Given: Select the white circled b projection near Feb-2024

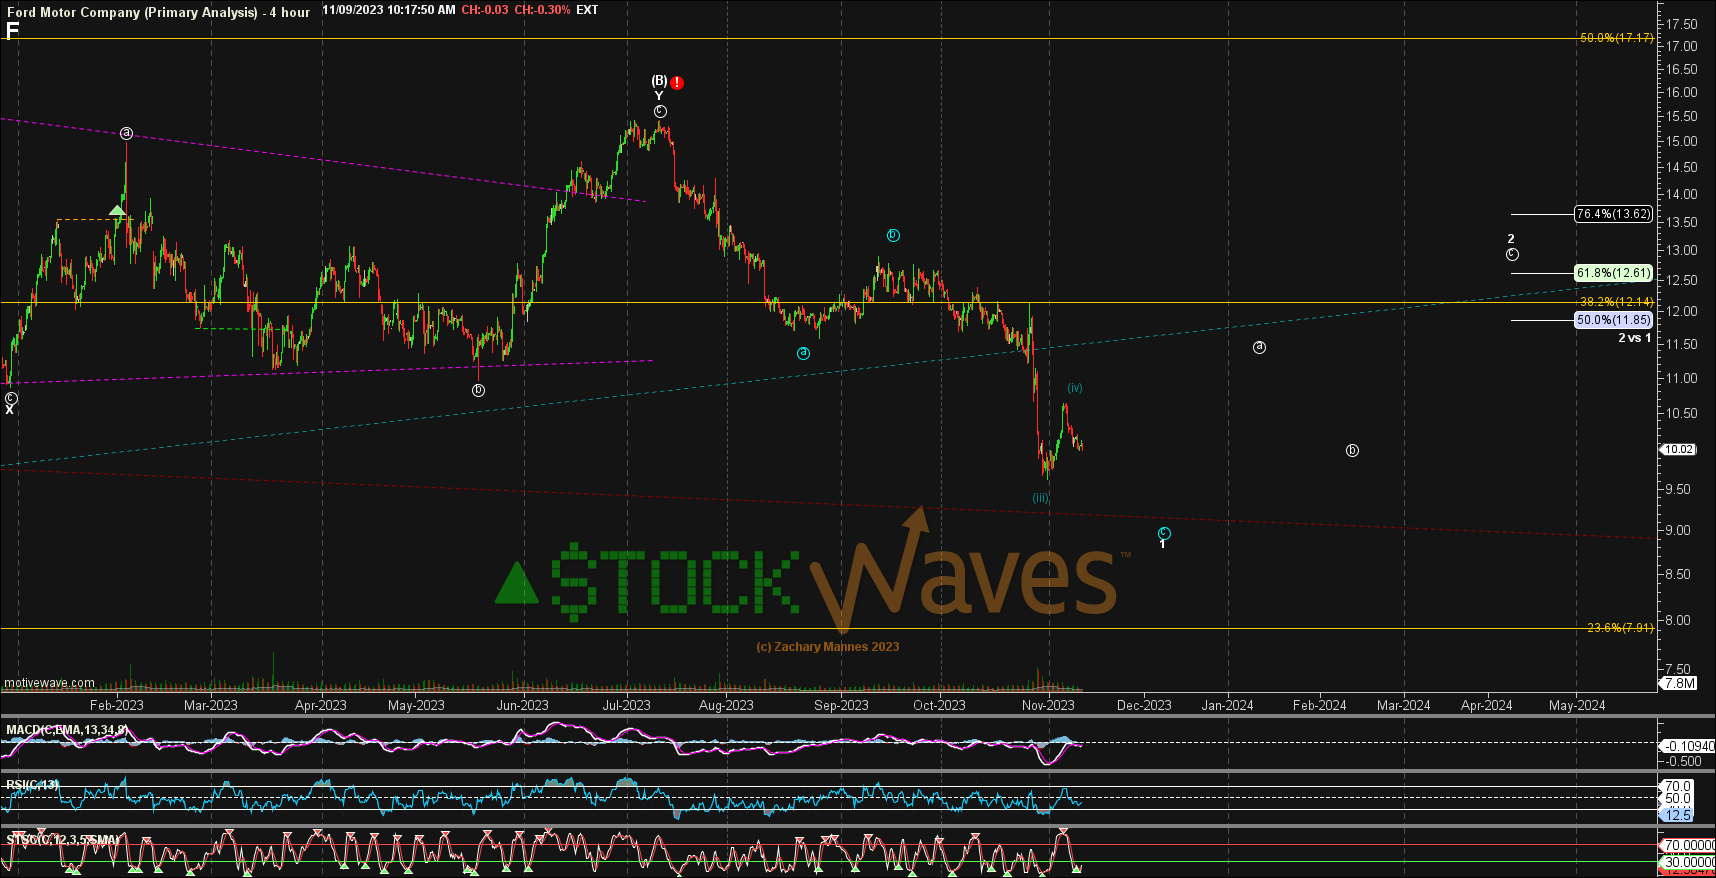Looking at the screenshot, I should (x=1352, y=450).
